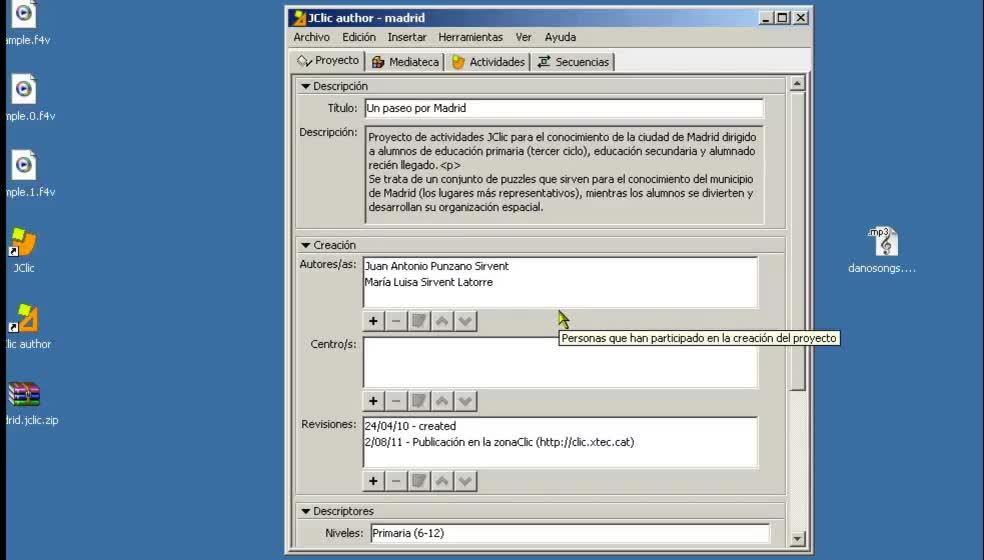Viewport: 984px width, 560px height.
Task: Collapse the Descripción section
Action: (306, 86)
